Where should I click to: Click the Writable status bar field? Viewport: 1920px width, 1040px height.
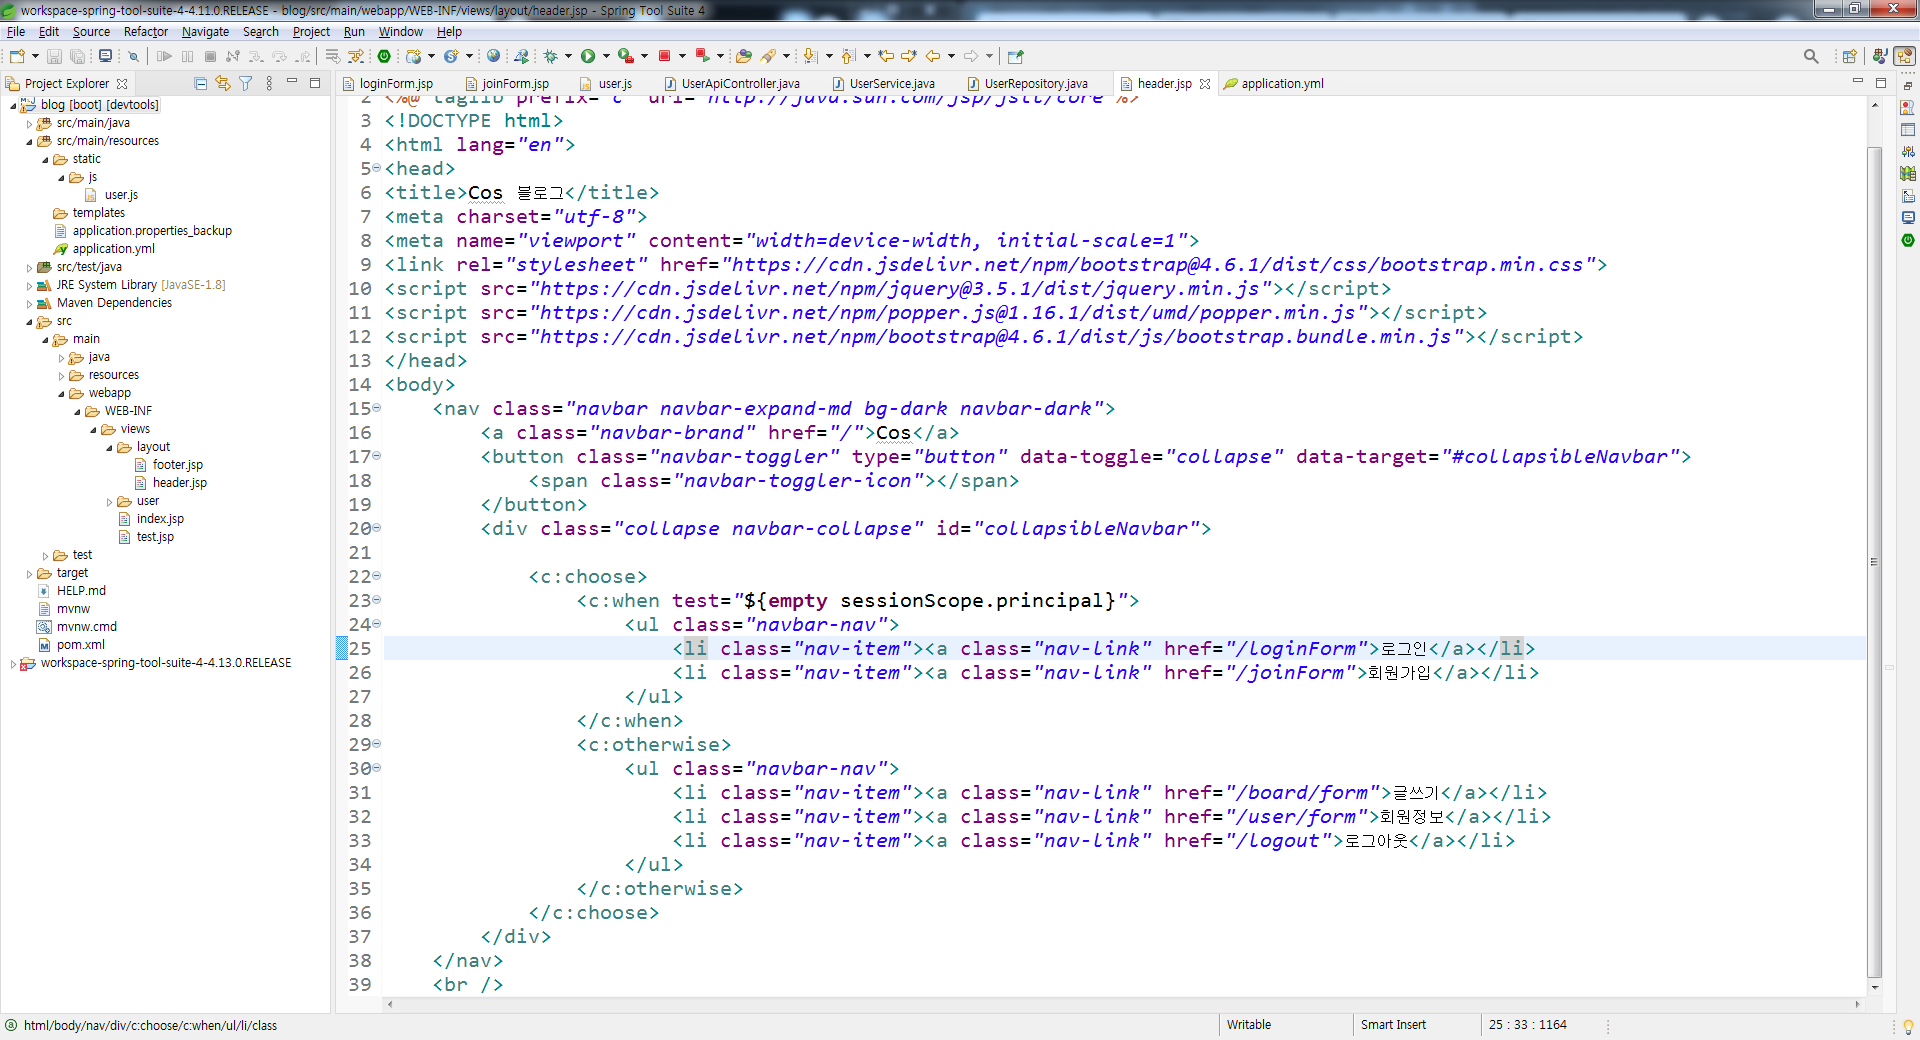(x=1249, y=1025)
